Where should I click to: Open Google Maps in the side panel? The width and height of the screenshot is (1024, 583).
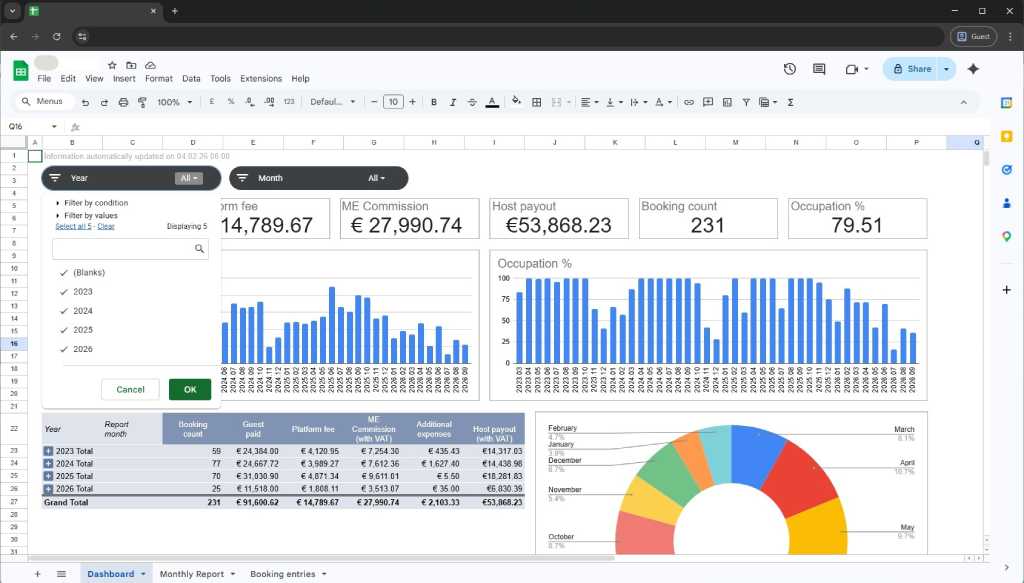[1006, 236]
